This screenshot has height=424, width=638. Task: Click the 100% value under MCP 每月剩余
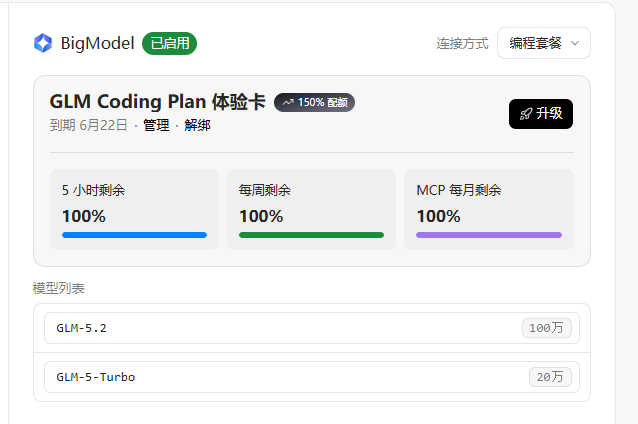[x=438, y=216]
